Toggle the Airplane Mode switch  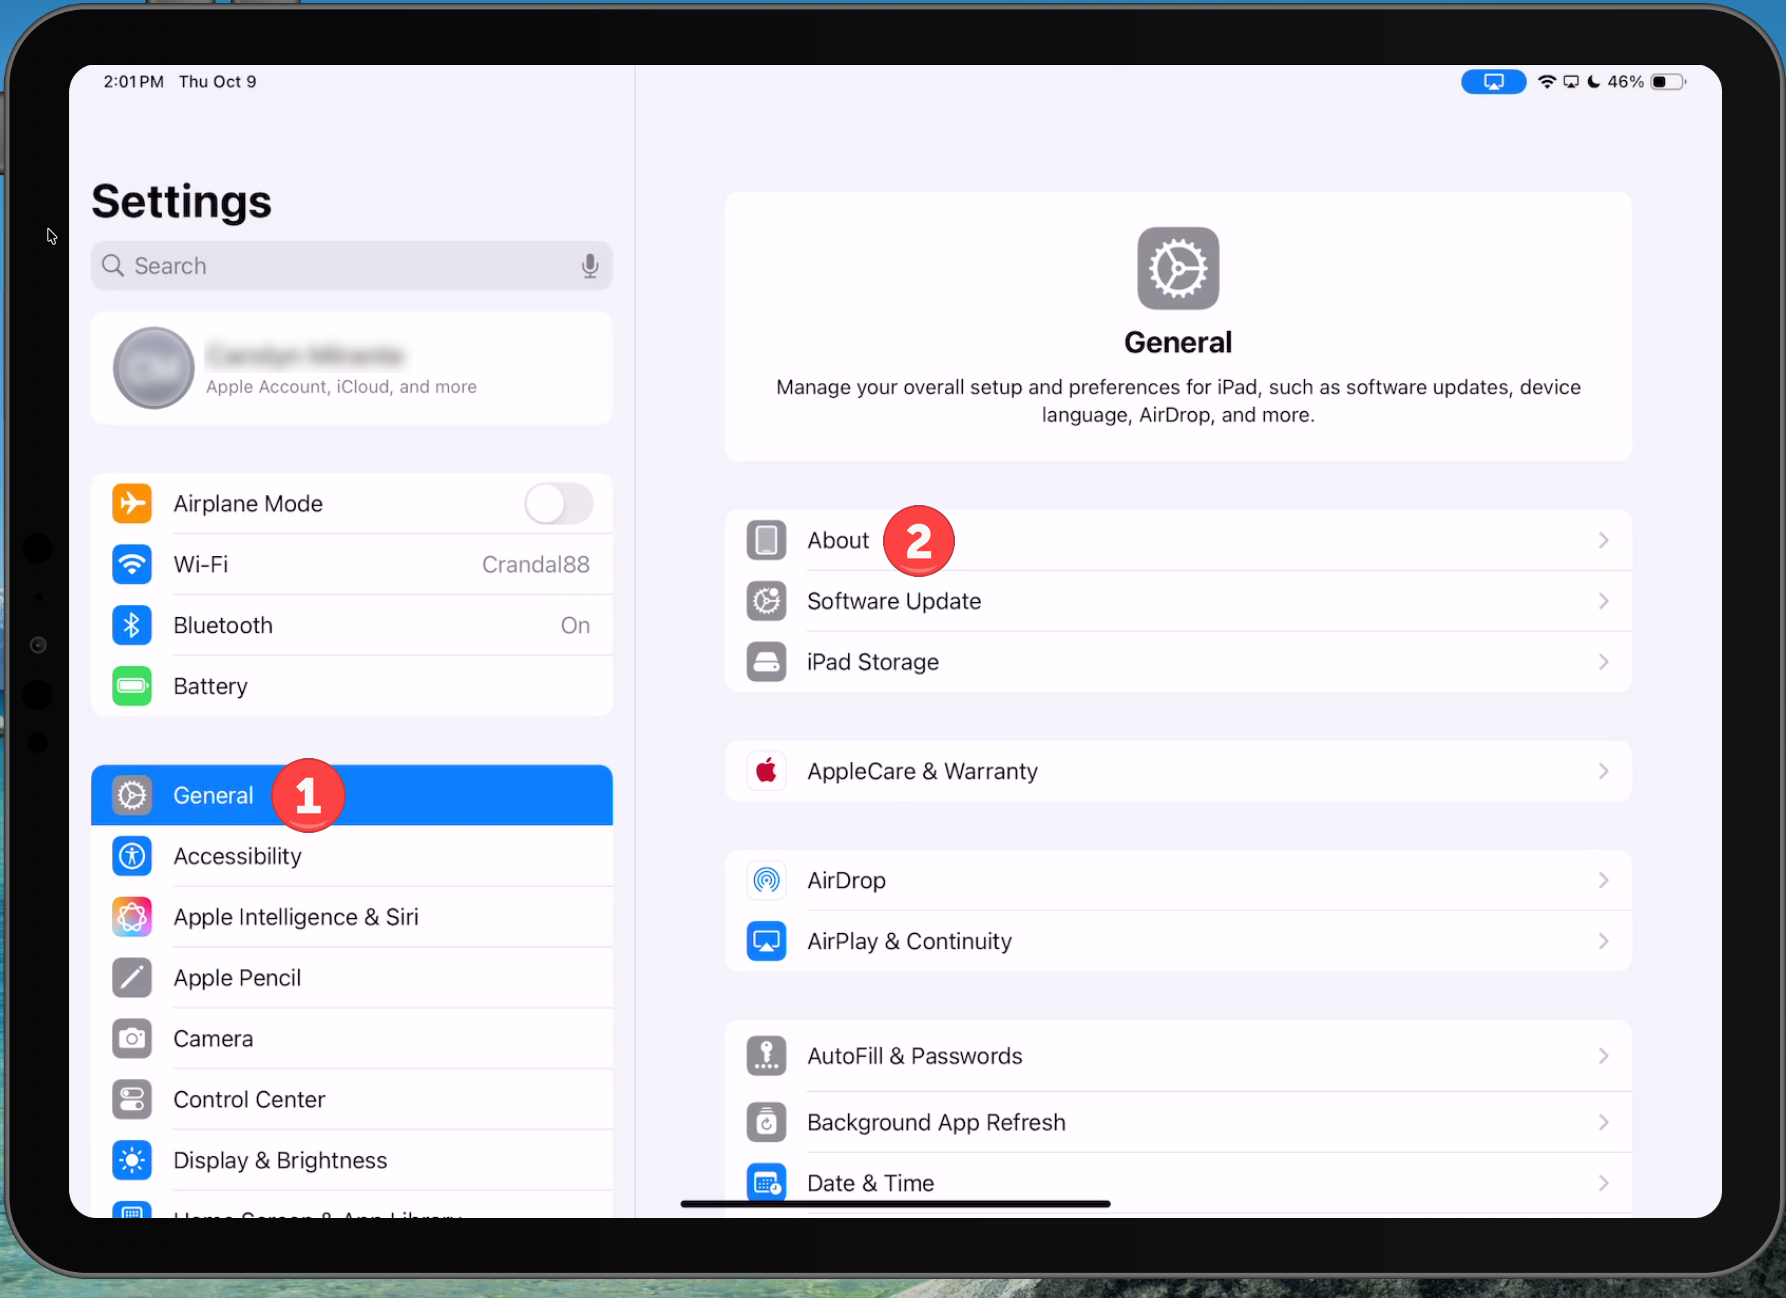[559, 503]
